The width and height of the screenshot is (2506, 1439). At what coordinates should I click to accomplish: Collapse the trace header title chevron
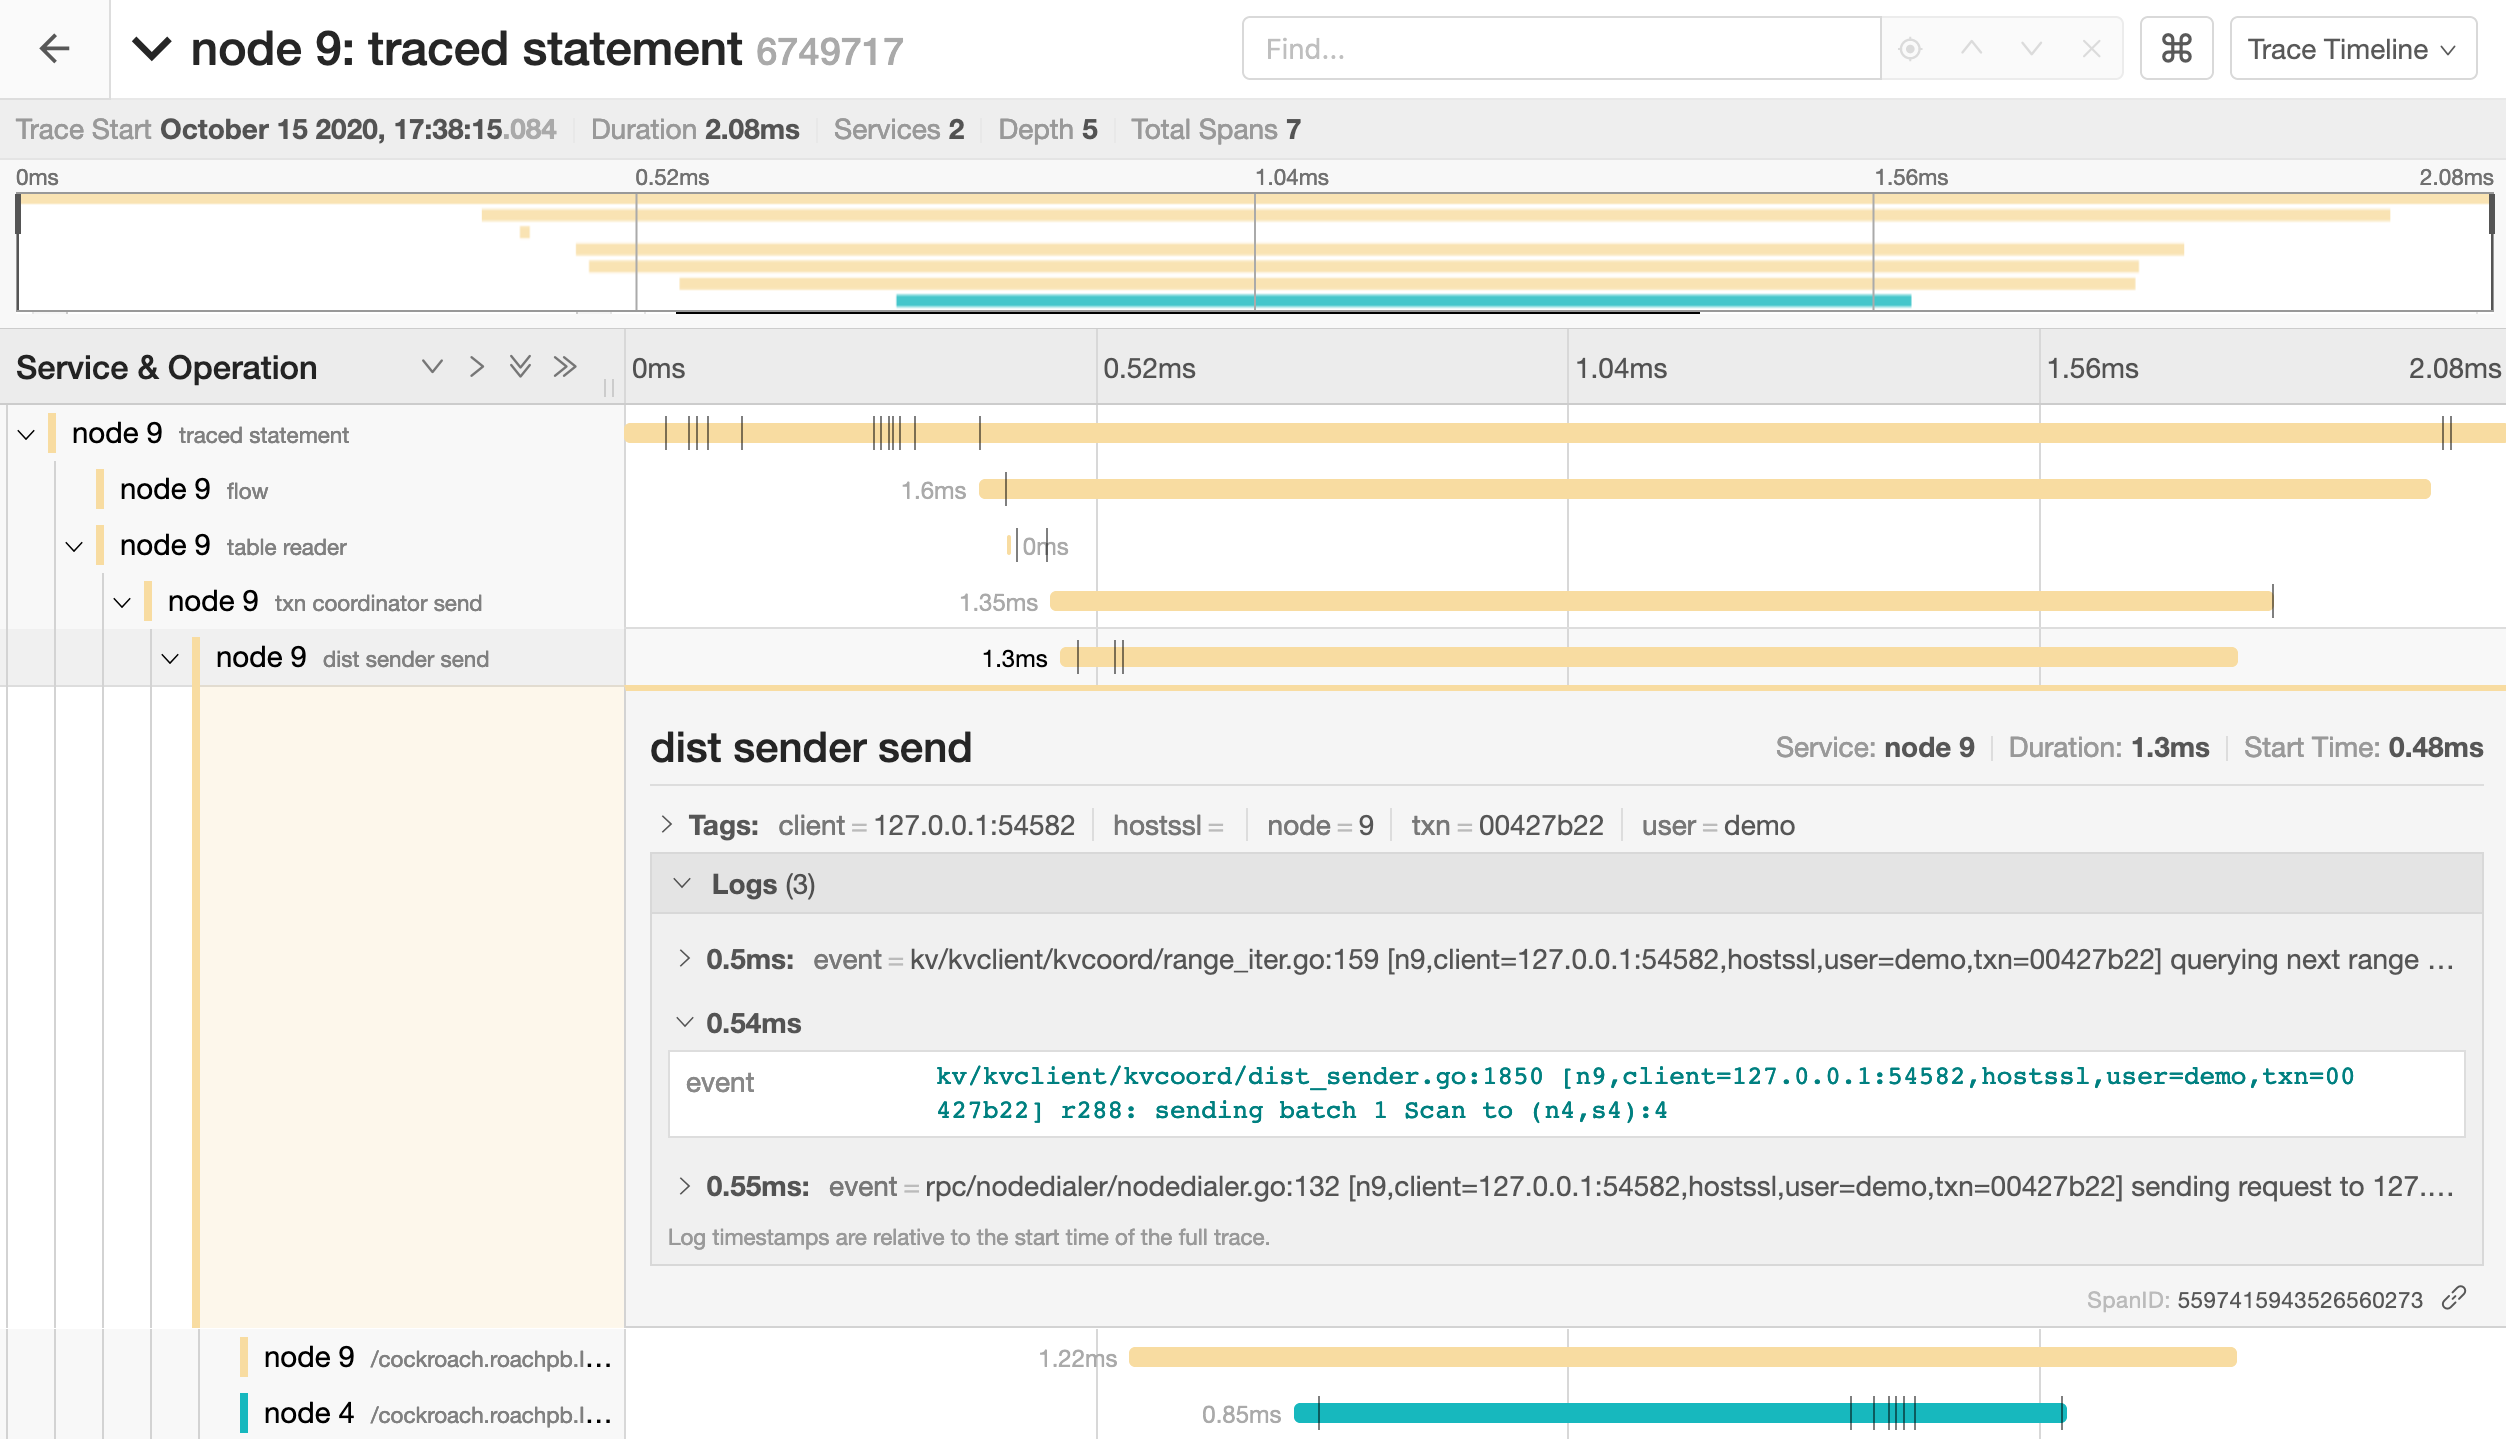(152, 48)
